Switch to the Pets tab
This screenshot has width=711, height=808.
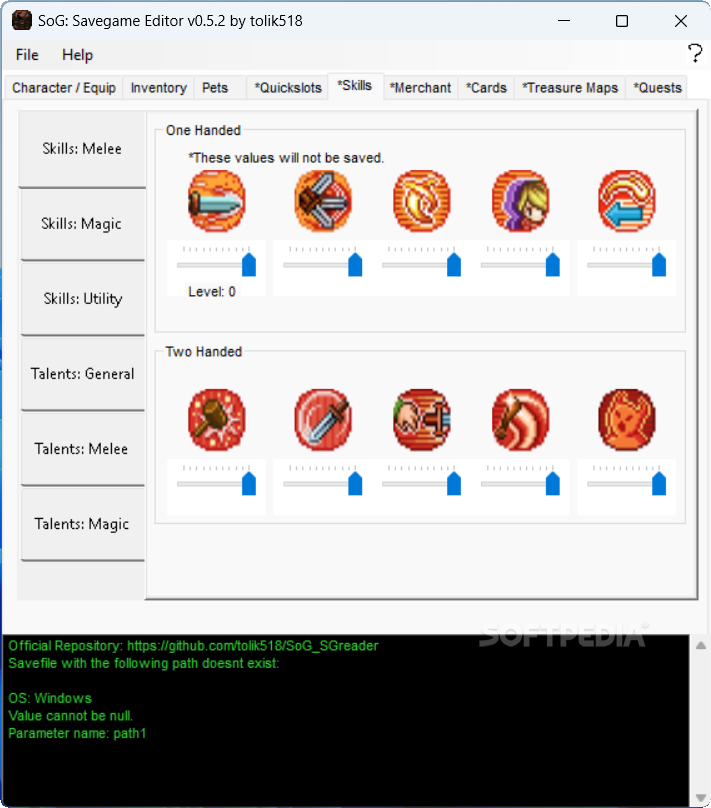215,88
